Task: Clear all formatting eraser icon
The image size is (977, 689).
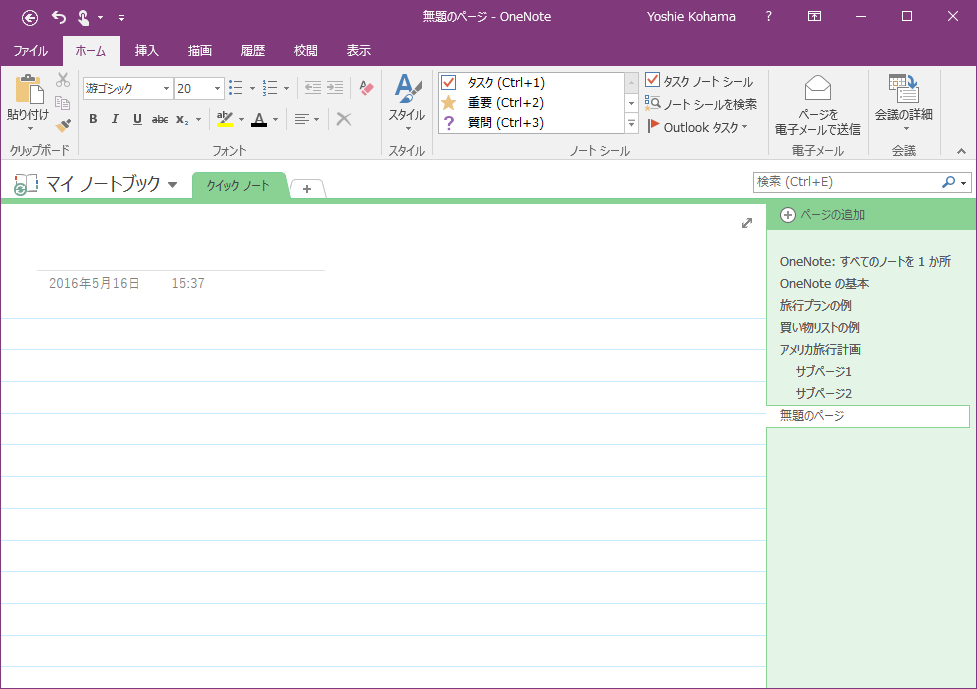Action: [x=366, y=88]
